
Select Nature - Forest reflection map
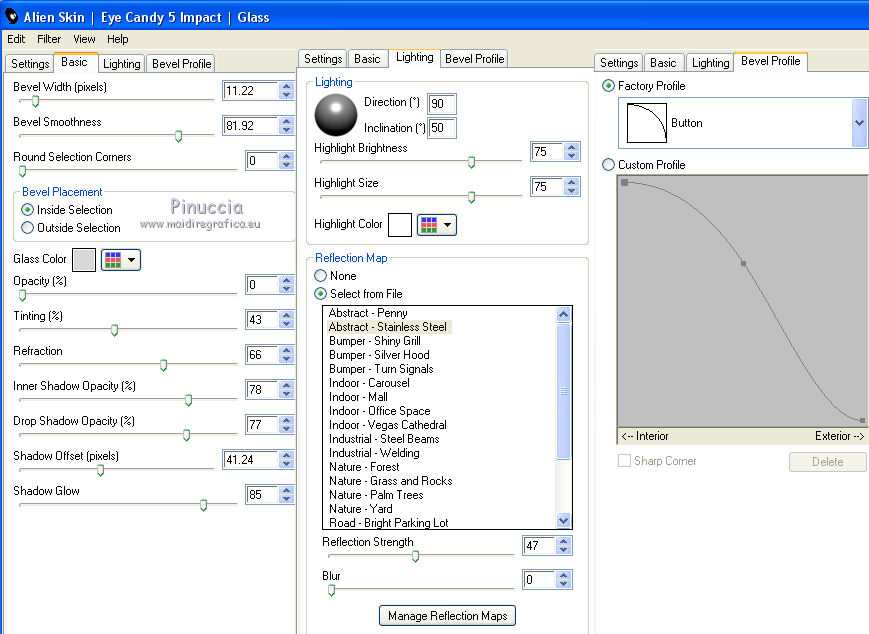click(364, 467)
